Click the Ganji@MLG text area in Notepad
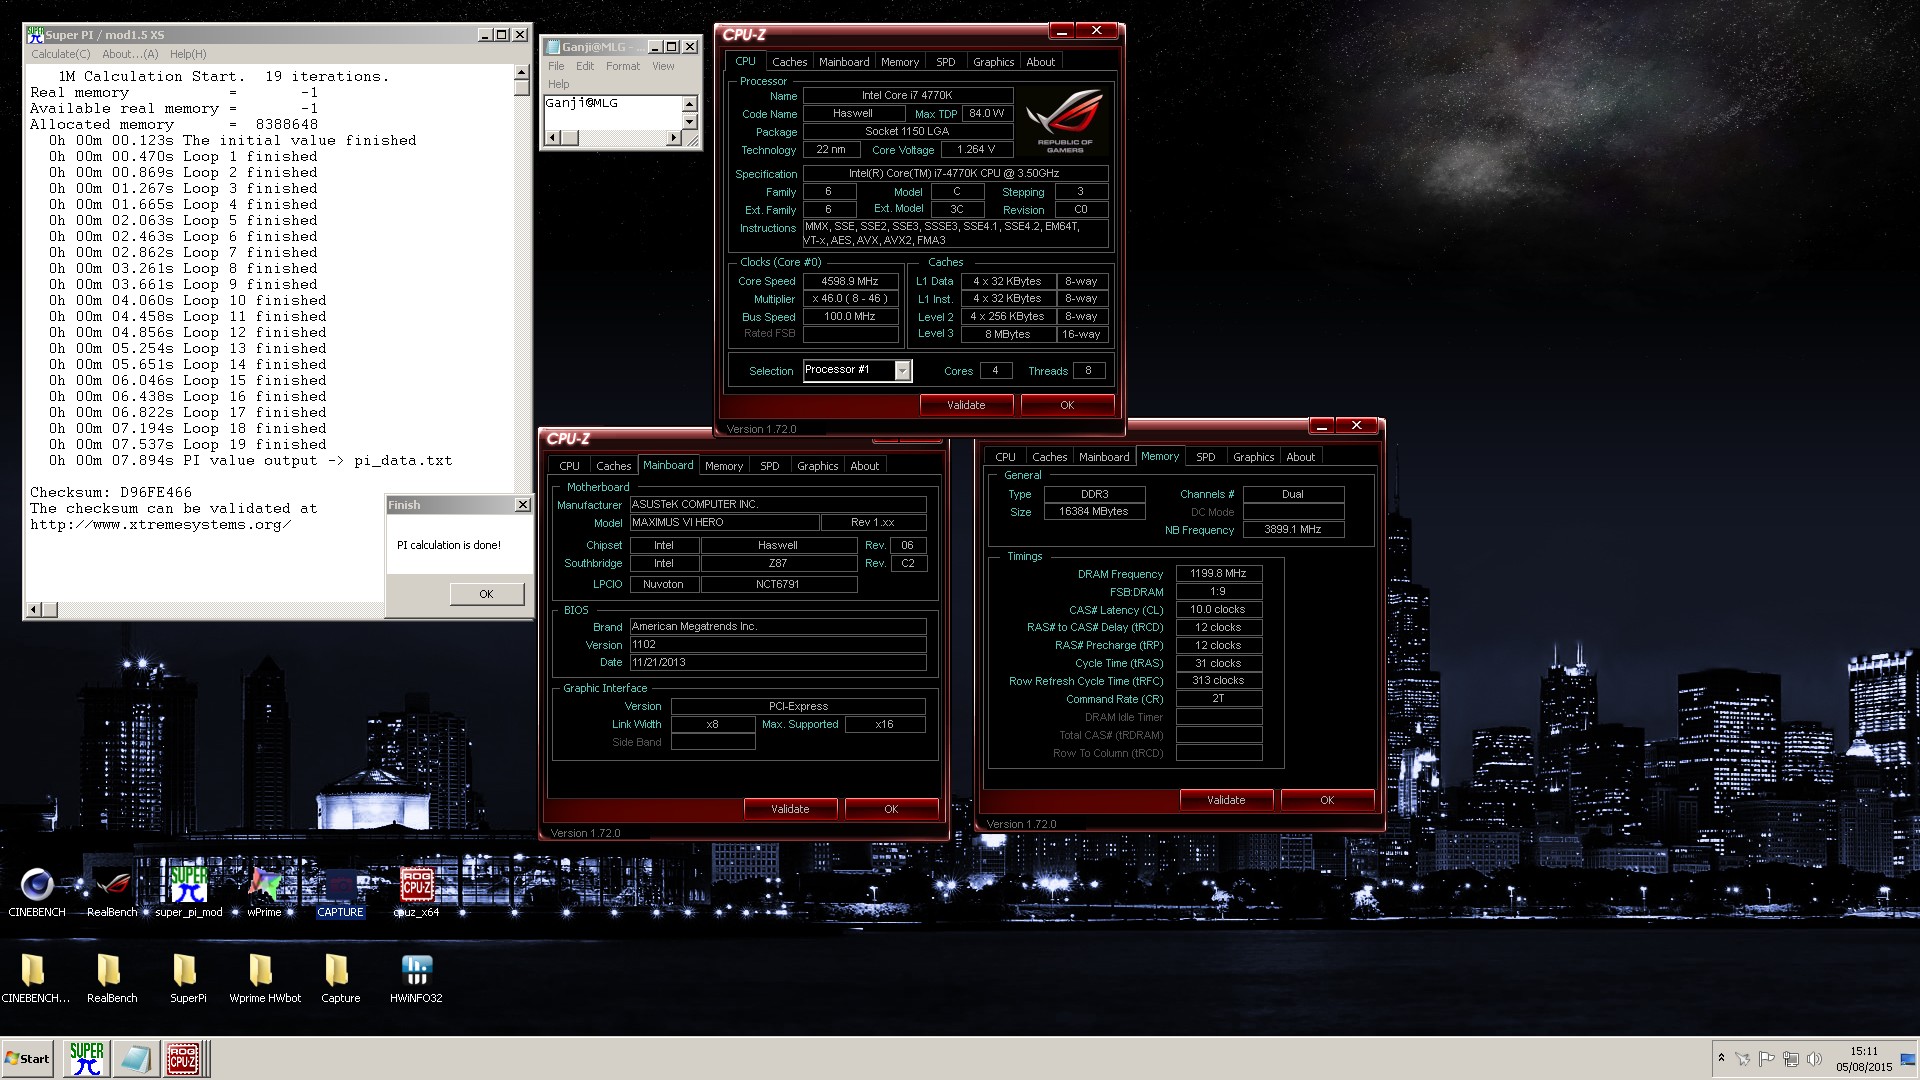 coord(612,112)
